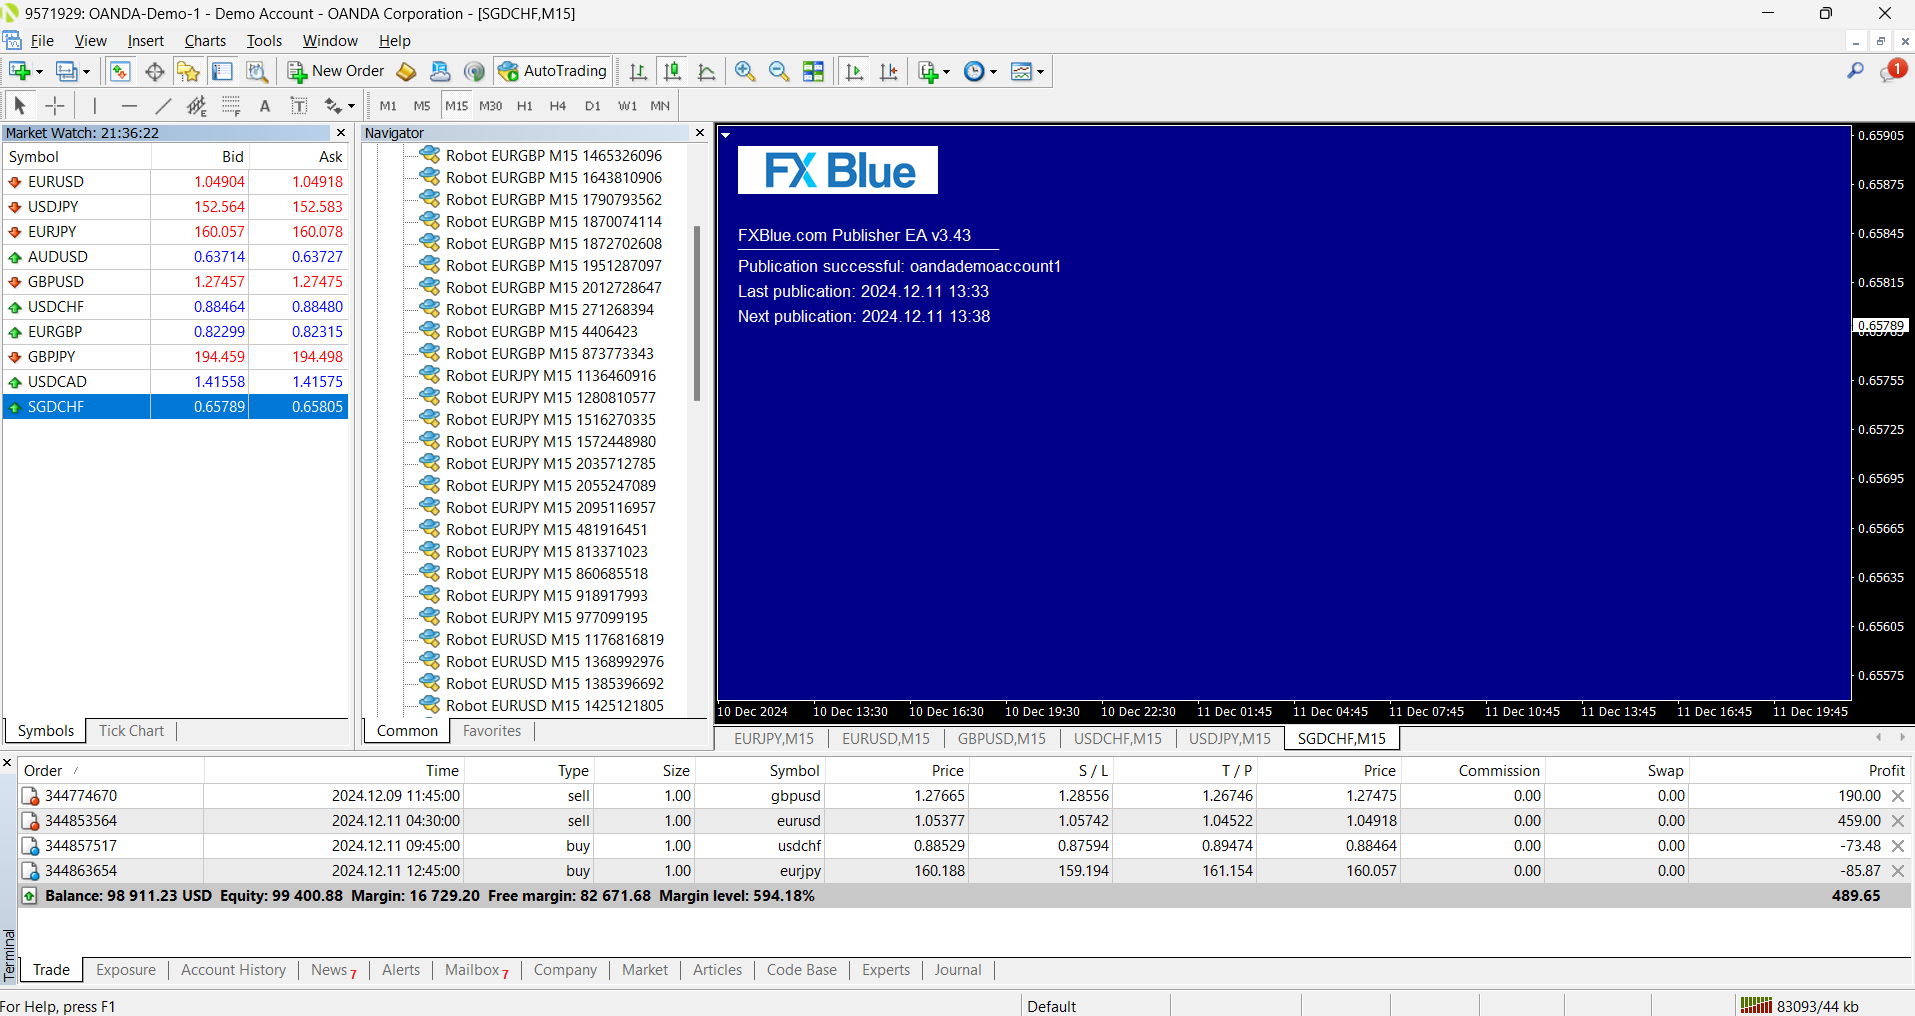Close order 344863654 eurjpy position
This screenshot has width=1915, height=1016.
(x=1898, y=871)
